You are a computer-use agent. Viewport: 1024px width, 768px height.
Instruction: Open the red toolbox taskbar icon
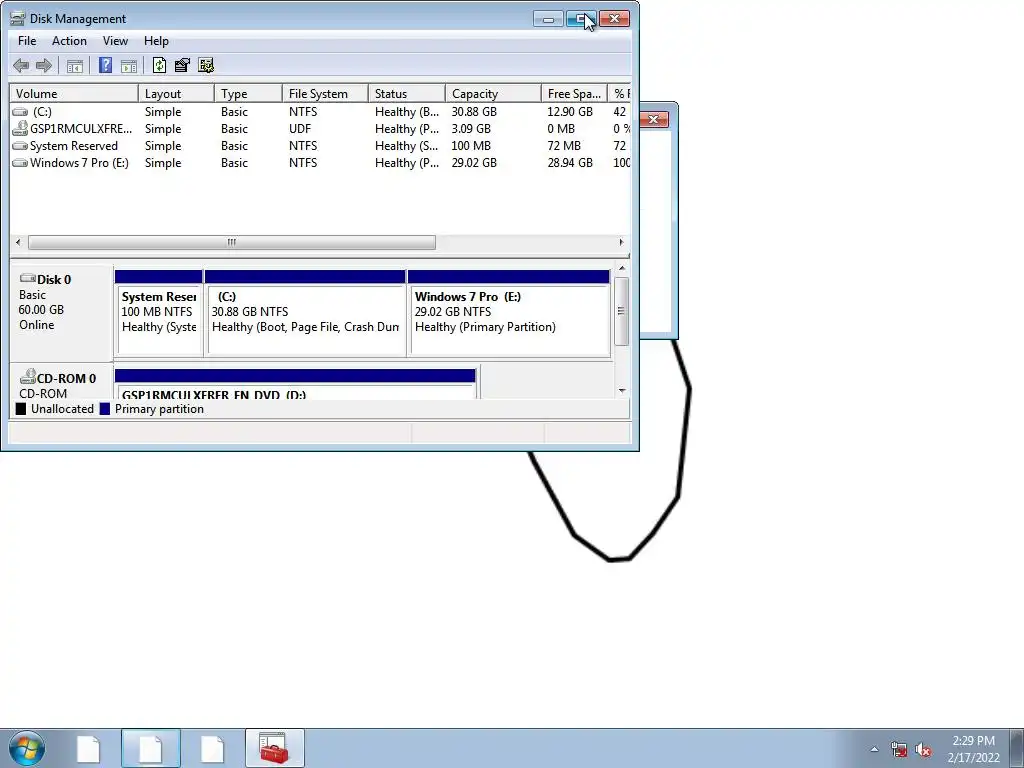coord(274,748)
